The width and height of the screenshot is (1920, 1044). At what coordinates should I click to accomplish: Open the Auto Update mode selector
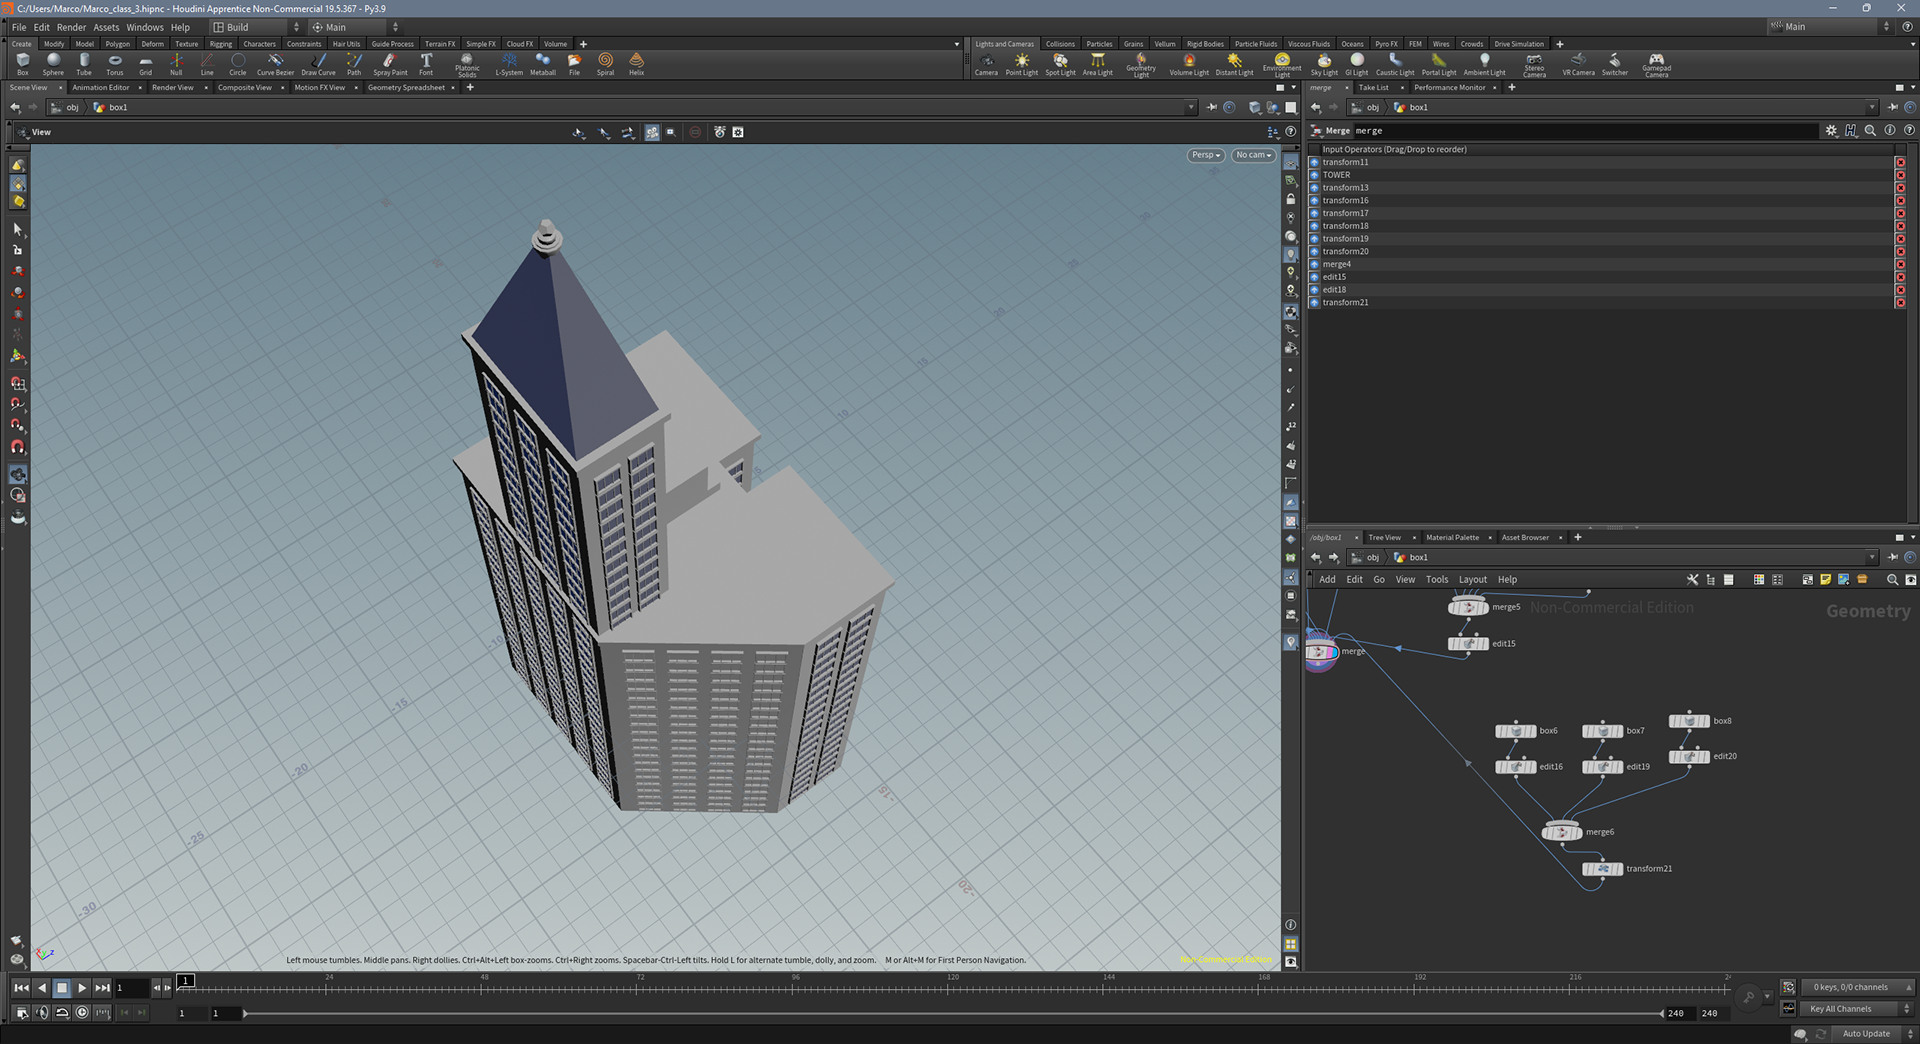click(x=1866, y=1034)
